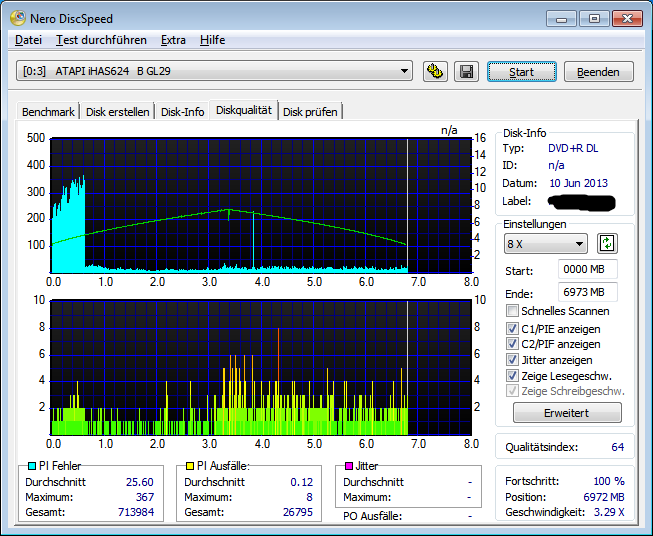Click the PO Ausfälle label

tap(372, 516)
